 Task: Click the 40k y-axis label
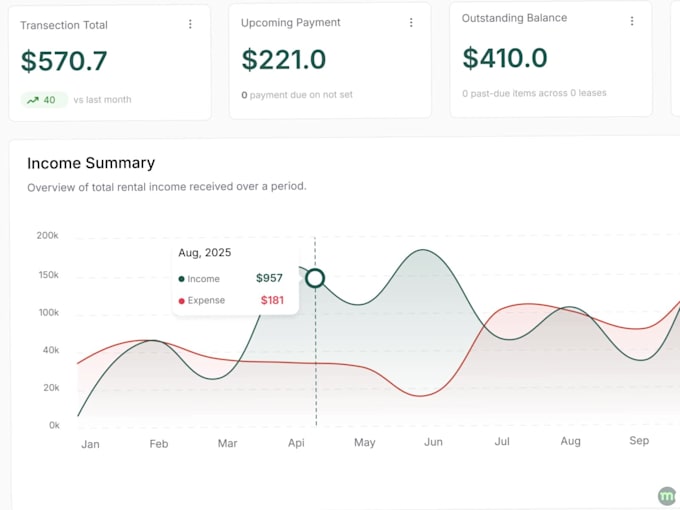(51, 350)
